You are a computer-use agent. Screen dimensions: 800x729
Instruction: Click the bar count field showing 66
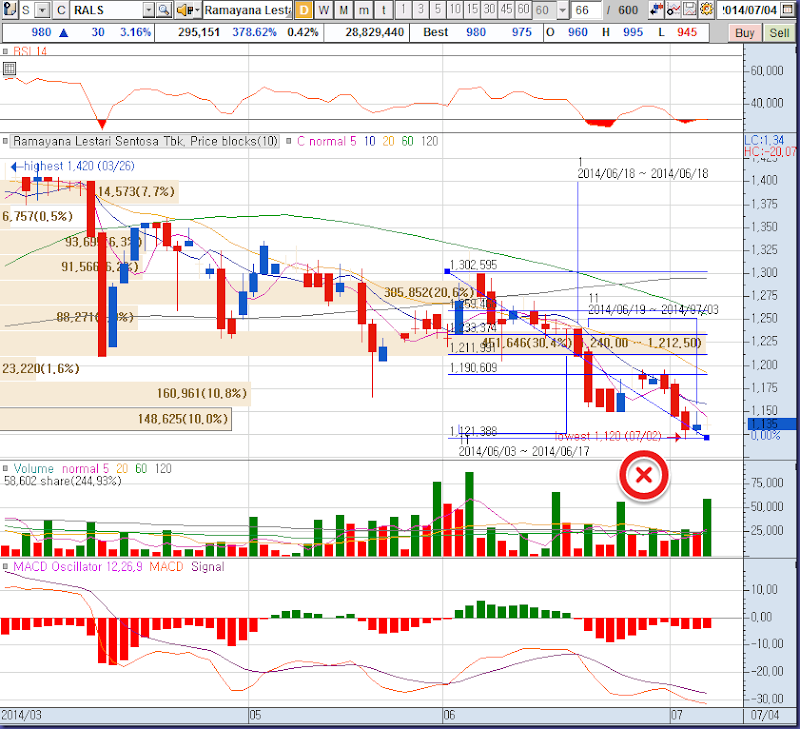pos(586,10)
